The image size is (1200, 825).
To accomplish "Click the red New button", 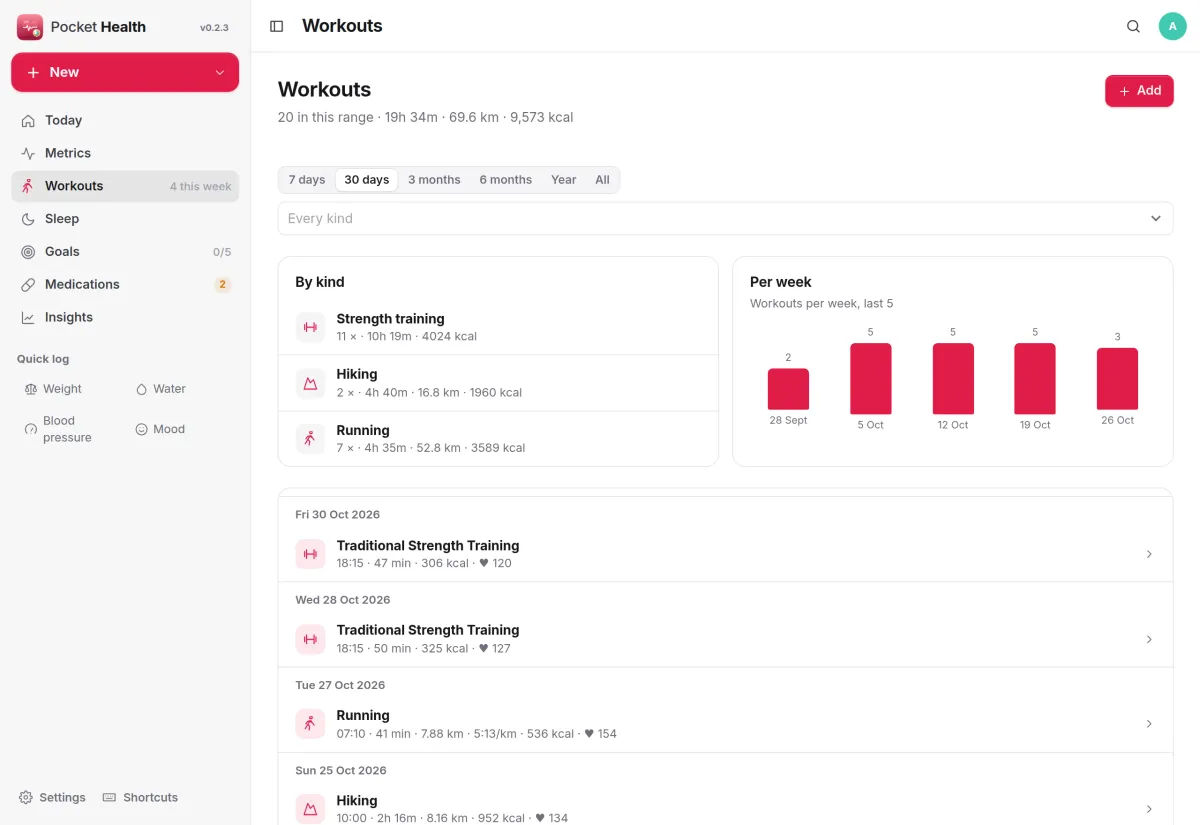I will pyautogui.click(x=125, y=73).
